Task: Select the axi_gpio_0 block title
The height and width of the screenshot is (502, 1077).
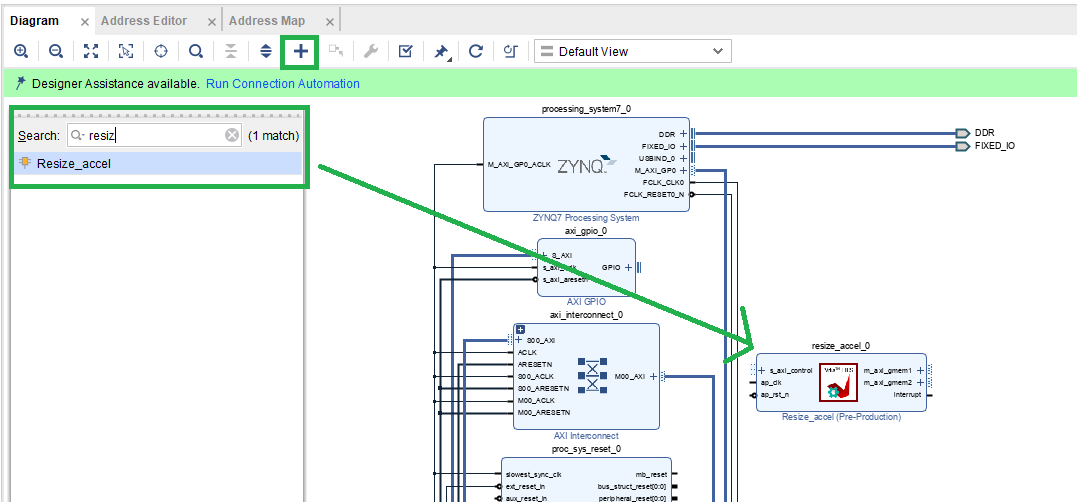Action: 586,231
